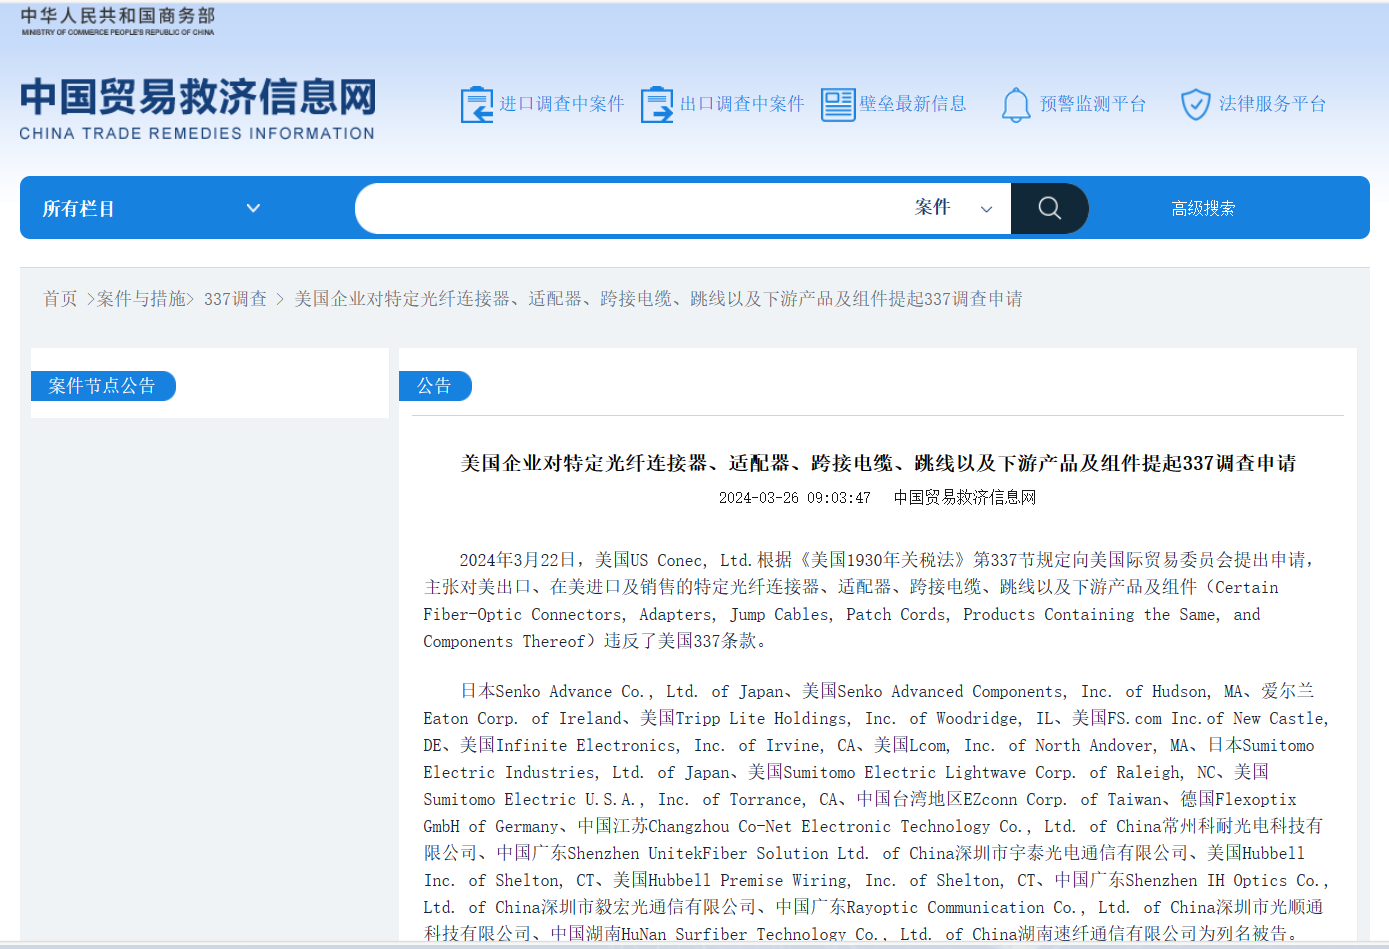Expand the 案件 search type dropdown
Image resolution: width=1389 pixels, height=949 pixels.
tap(953, 208)
